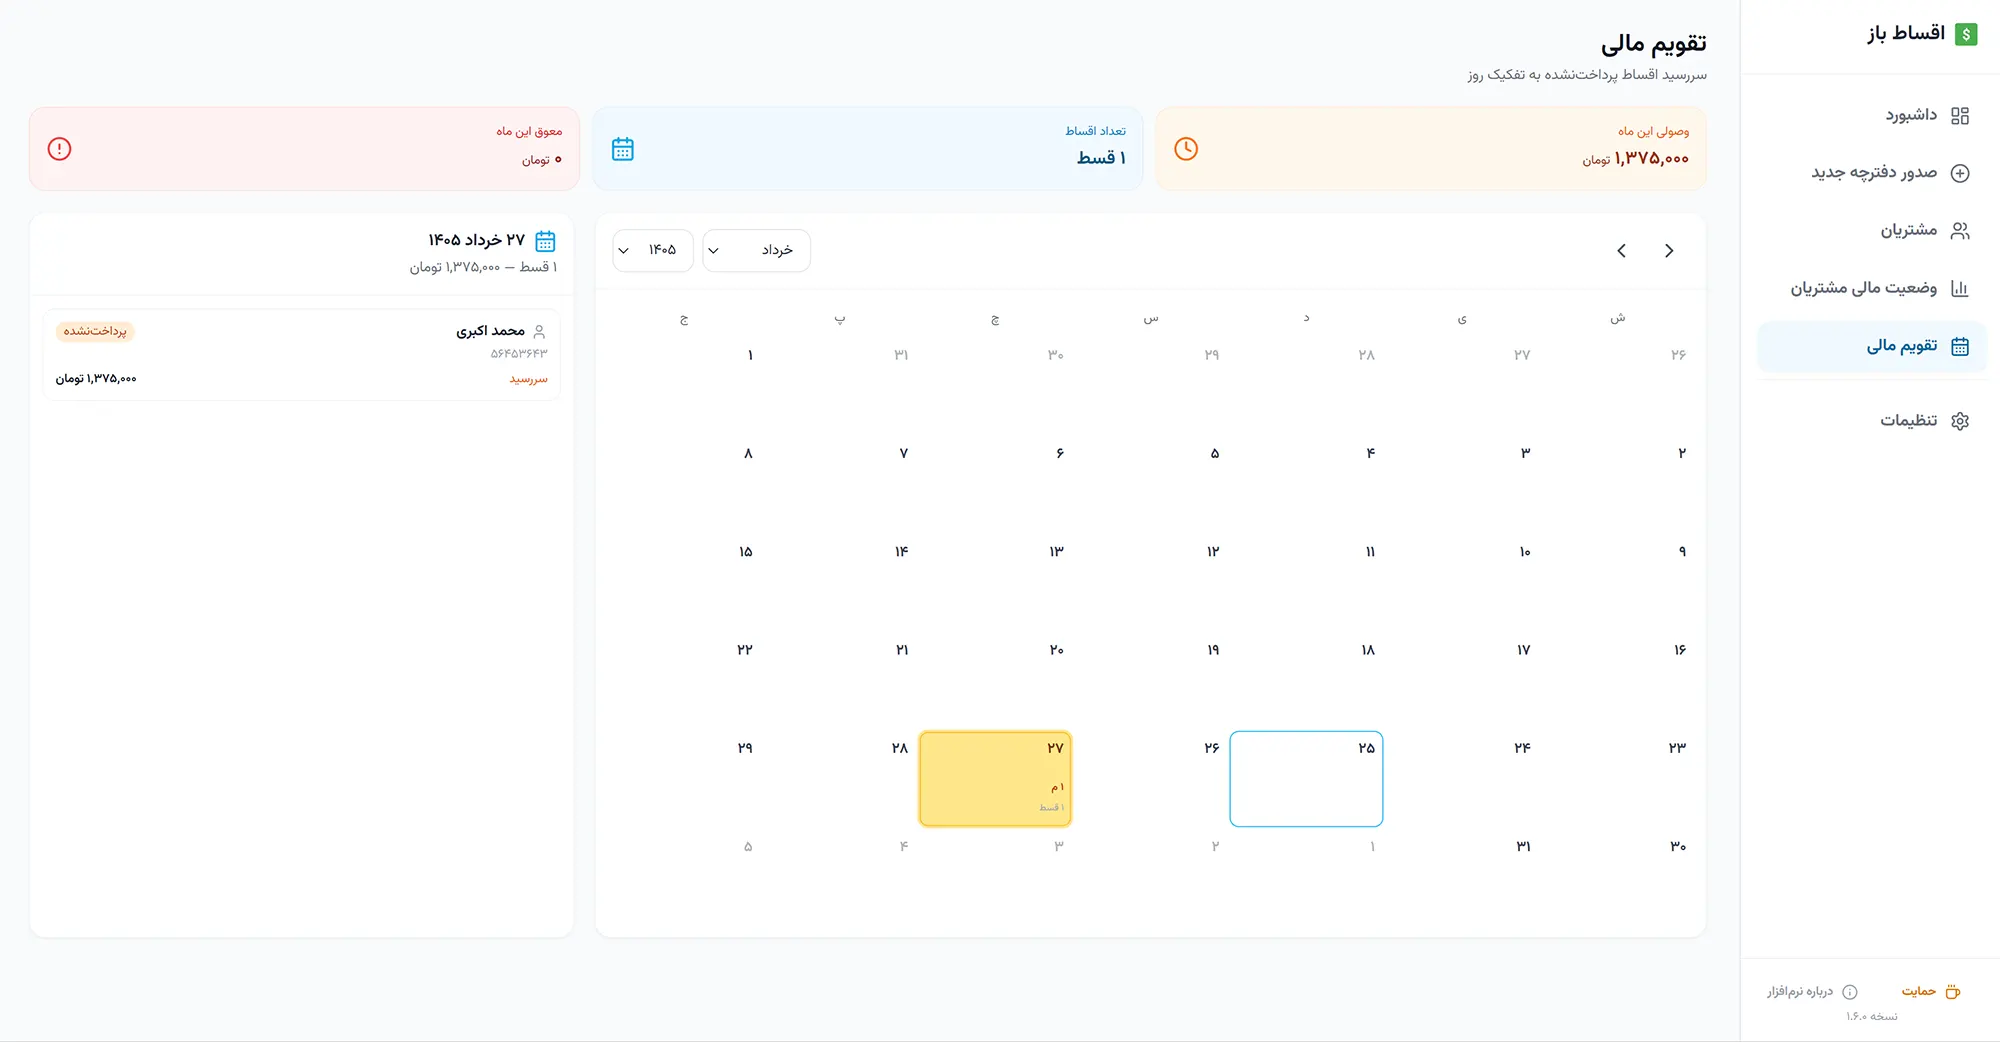Click the red alert icon in معوق این ماه card

click(x=60, y=149)
